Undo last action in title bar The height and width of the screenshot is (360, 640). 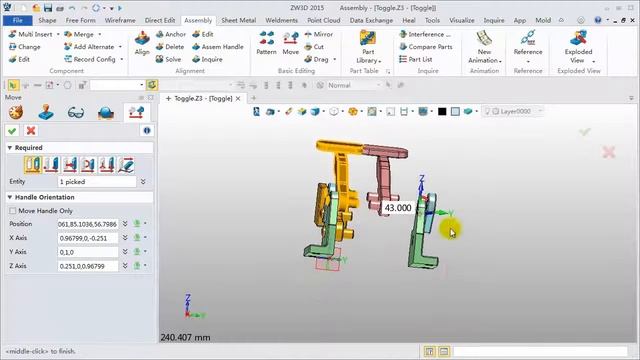(x=72, y=8)
